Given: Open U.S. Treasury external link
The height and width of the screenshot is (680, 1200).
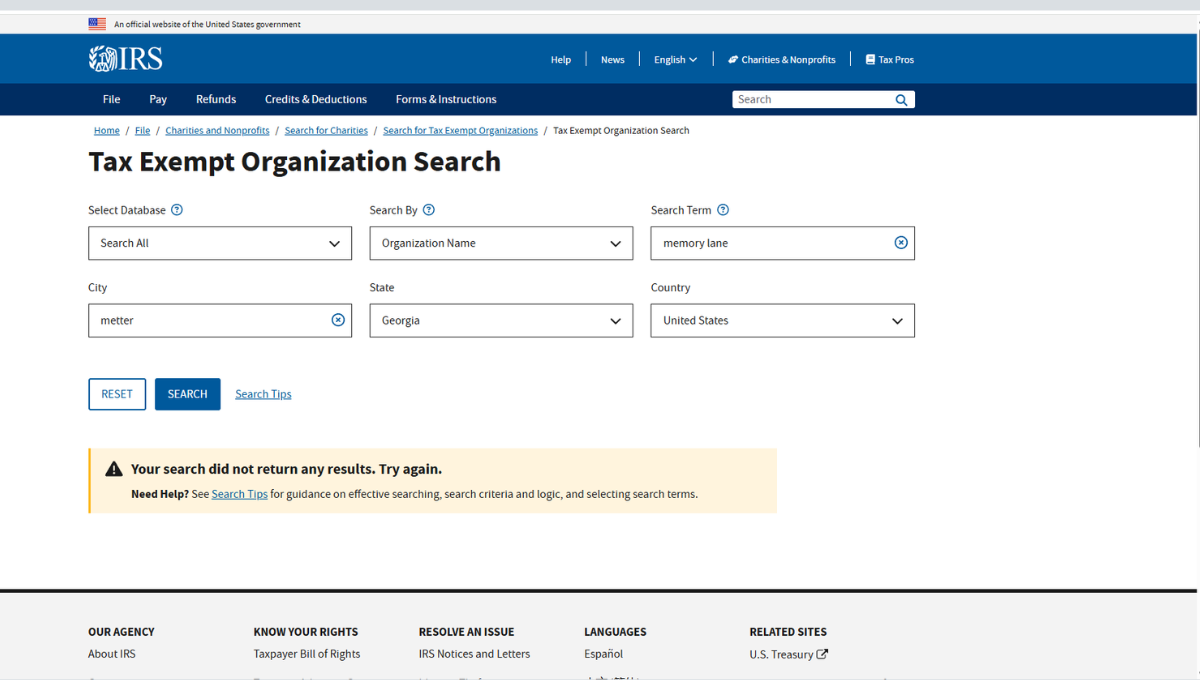Looking at the screenshot, I should pyautogui.click(x=788, y=654).
